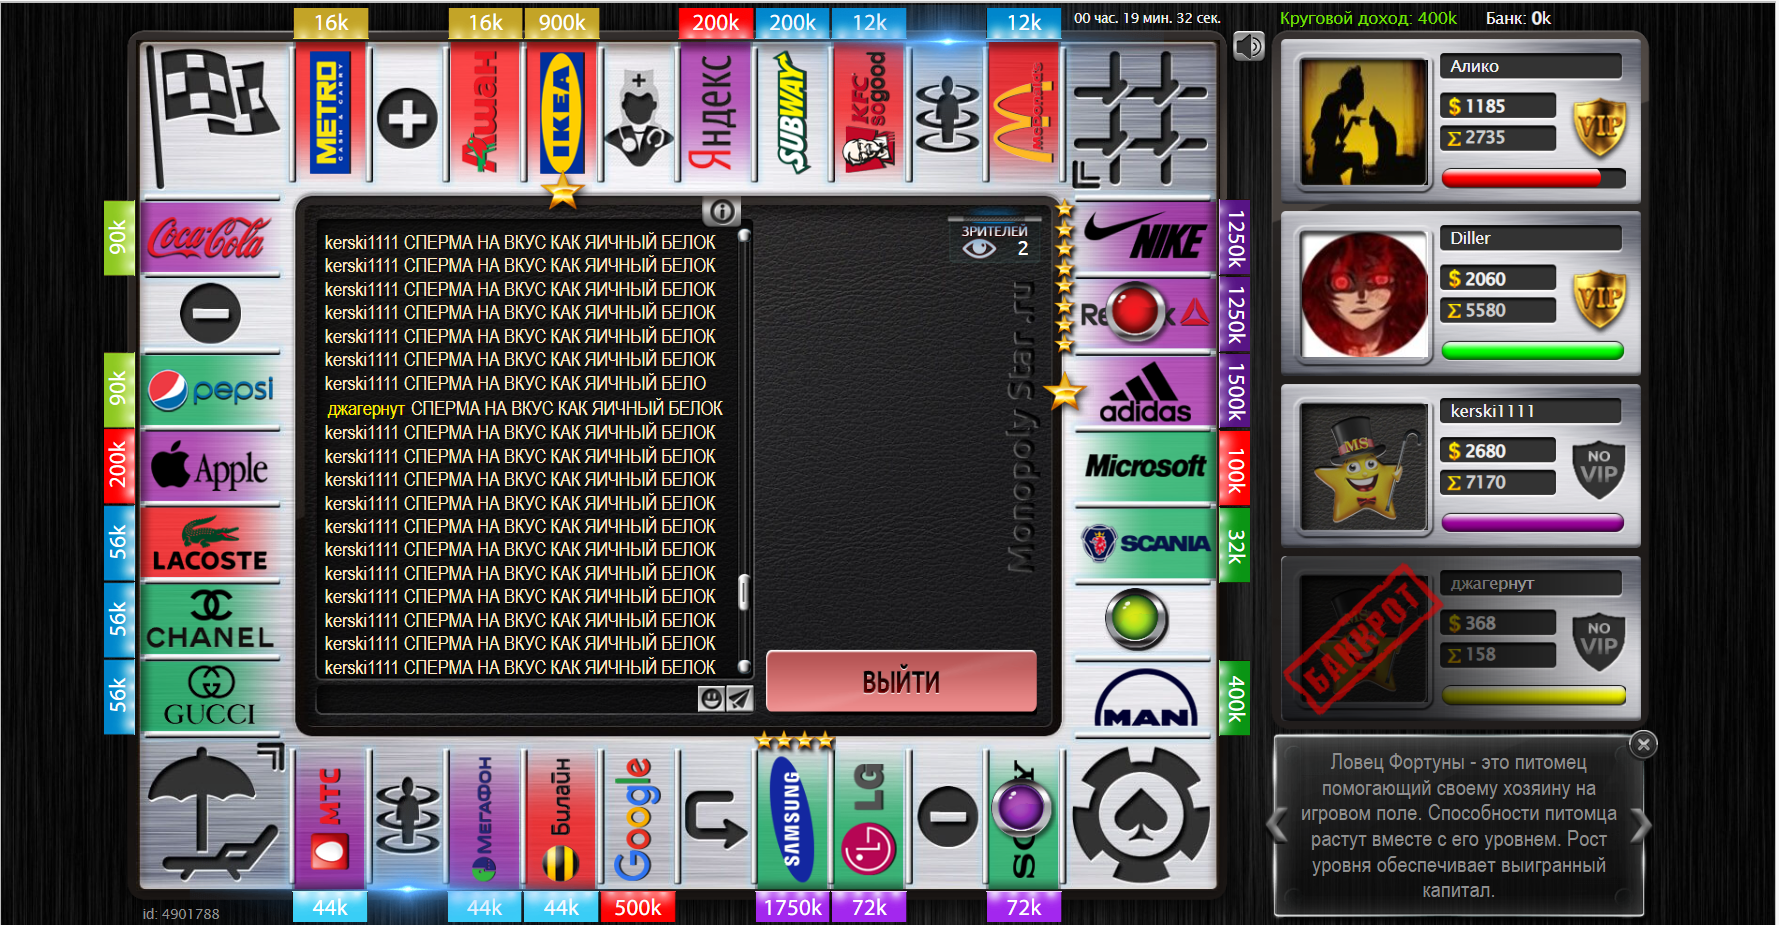Select the Pepsi board cell
This screenshot has height=925, width=1779.
210,391
